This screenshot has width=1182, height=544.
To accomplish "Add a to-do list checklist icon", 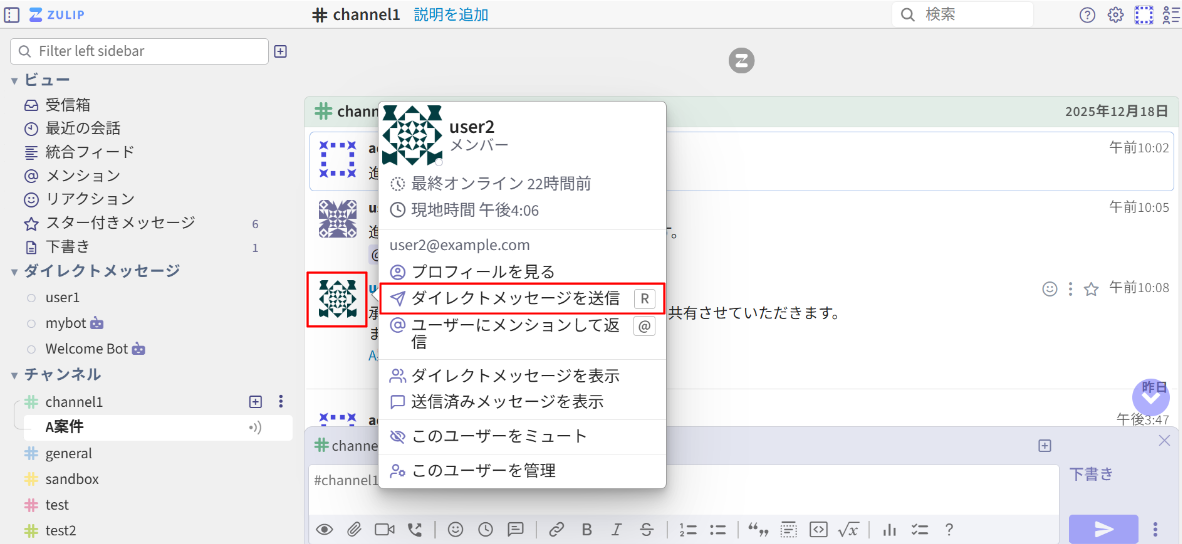I will [919, 529].
